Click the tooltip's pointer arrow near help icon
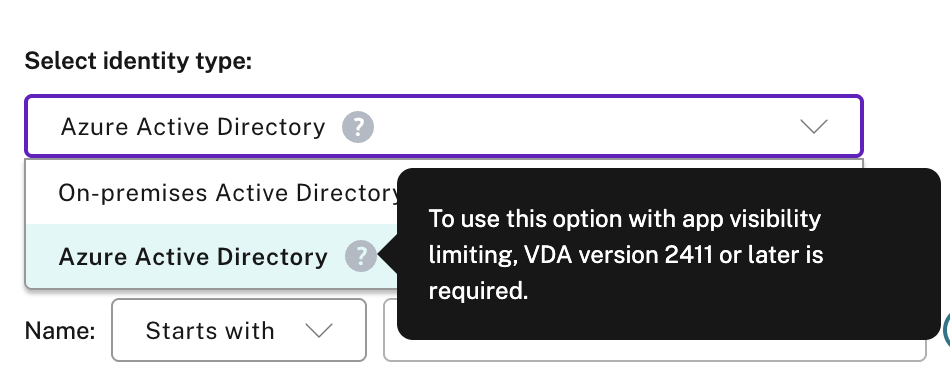The height and width of the screenshot is (379, 950). click(x=387, y=256)
